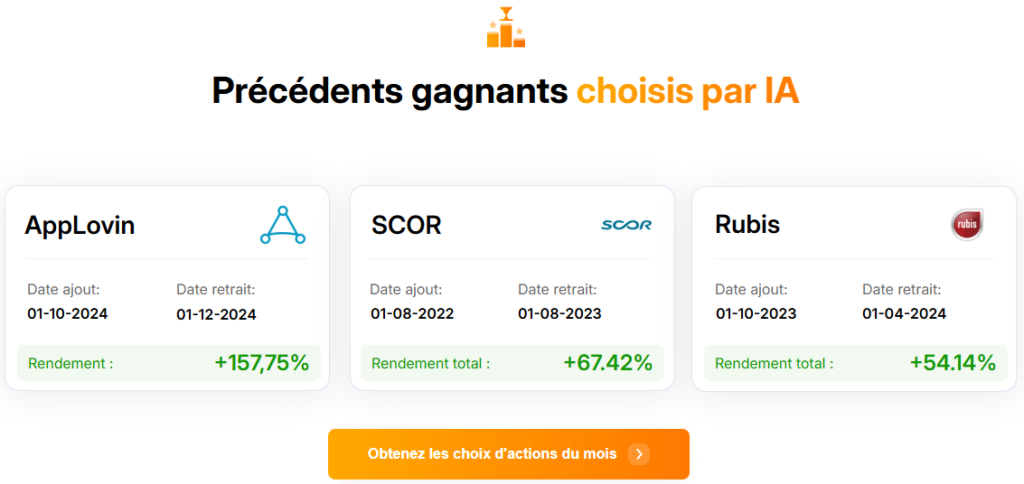Click AppLovin add date 01-10-2024
This screenshot has height=484, width=1024.
tap(68, 314)
